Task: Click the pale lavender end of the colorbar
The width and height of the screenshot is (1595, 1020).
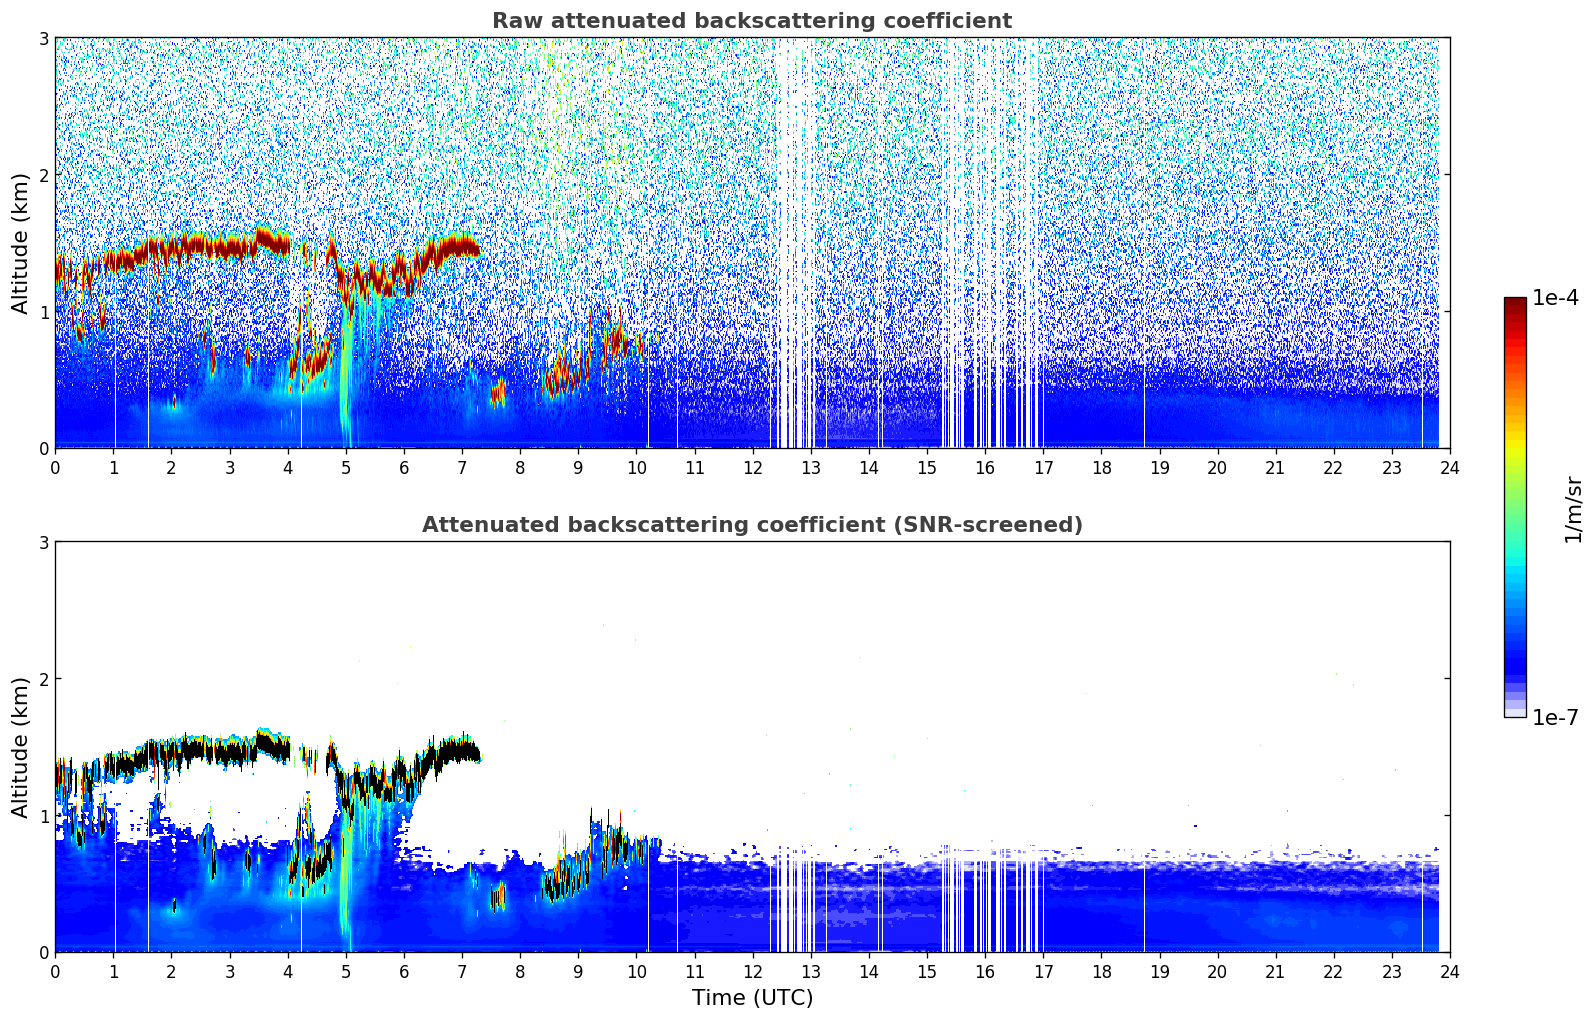Action: 1515,712
